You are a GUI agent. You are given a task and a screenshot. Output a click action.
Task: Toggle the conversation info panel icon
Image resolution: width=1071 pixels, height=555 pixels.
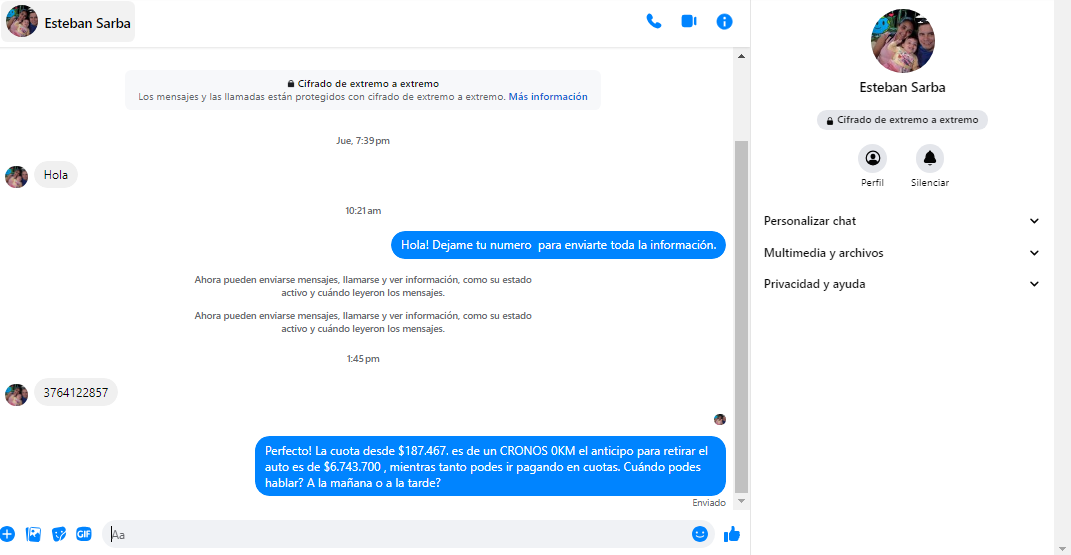coord(725,21)
